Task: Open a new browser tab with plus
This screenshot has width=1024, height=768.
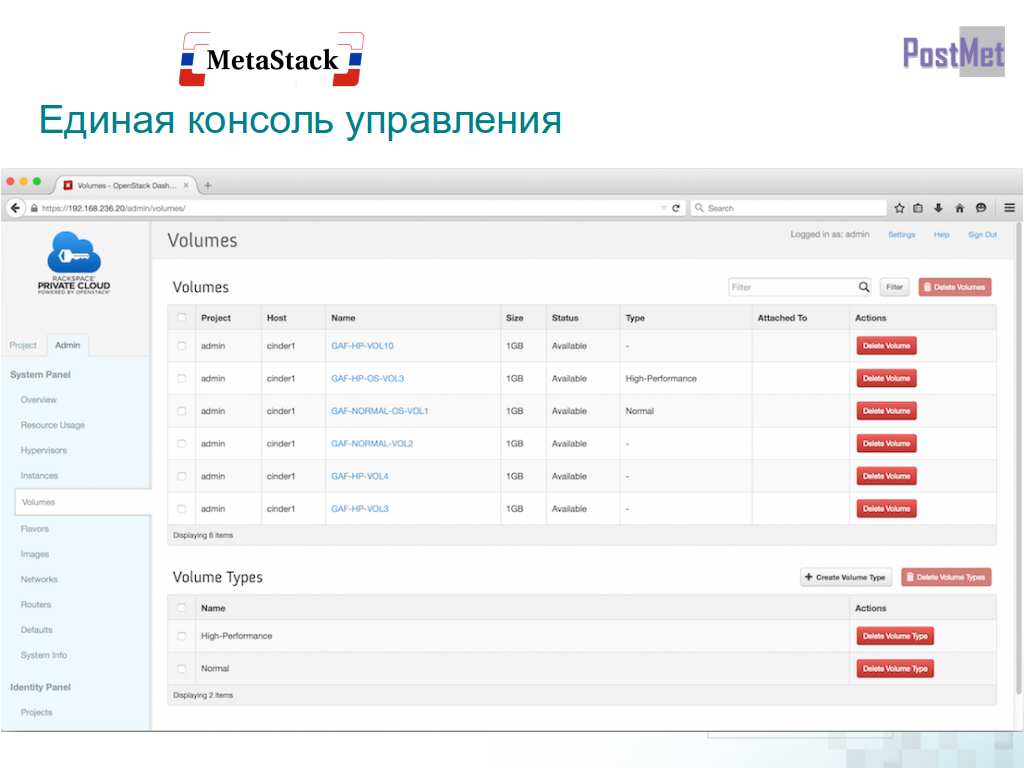Action: [x=208, y=185]
